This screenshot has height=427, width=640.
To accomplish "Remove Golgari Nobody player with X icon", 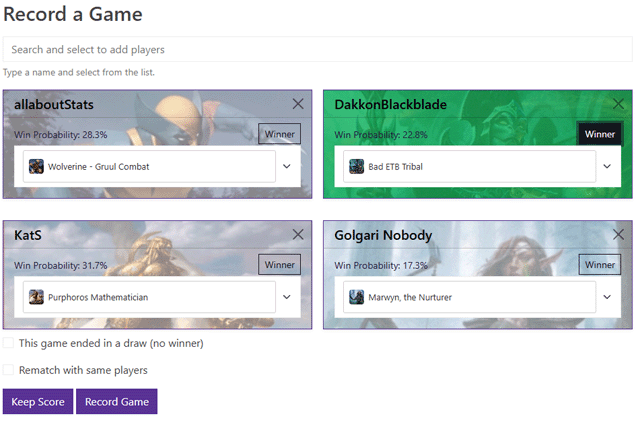I will pyautogui.click(x=618, y=234).
